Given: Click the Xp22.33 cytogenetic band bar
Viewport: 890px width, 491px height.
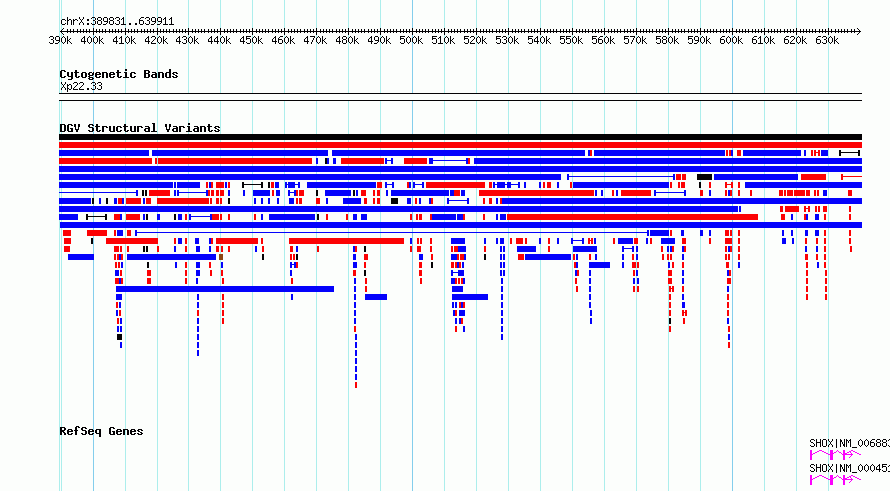Looking at the screenshot, I should point(460,97).
